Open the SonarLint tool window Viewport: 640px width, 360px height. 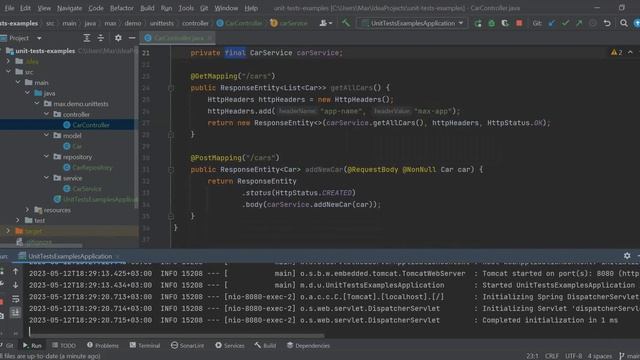pos(187,346)
